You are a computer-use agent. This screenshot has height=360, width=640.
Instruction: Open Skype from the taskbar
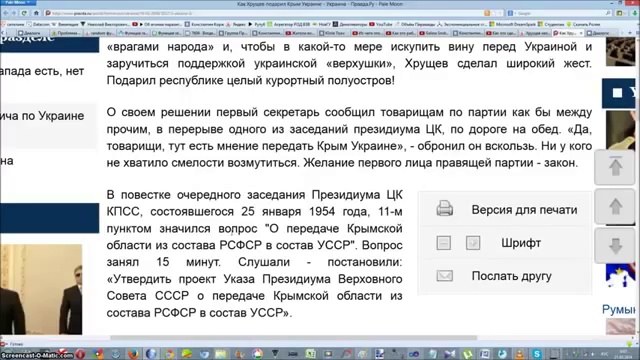click(536, 353)
